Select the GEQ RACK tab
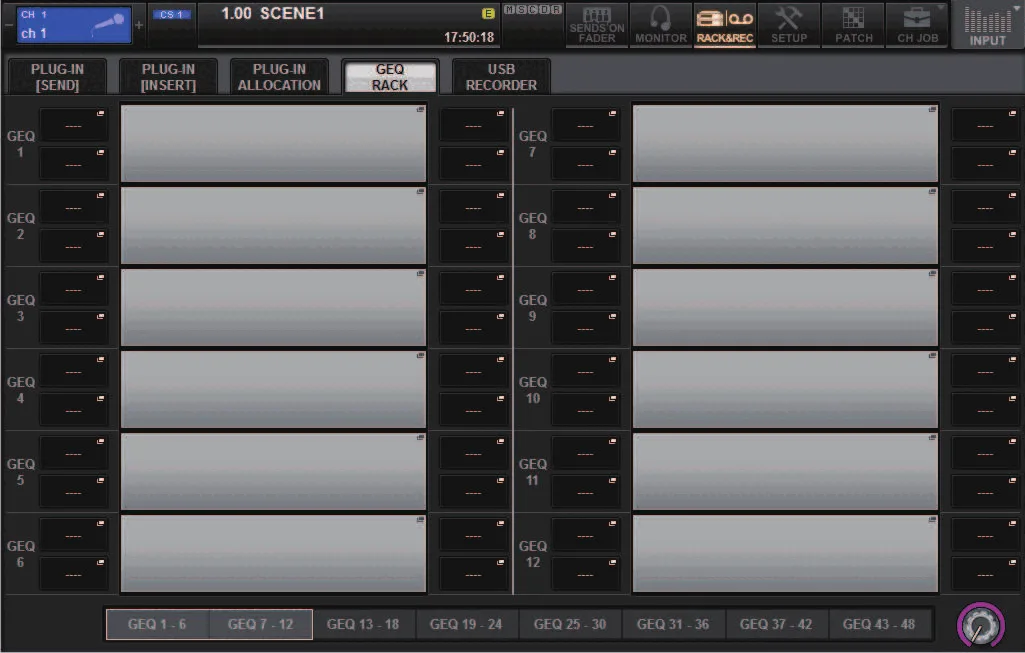 point(390,77)
